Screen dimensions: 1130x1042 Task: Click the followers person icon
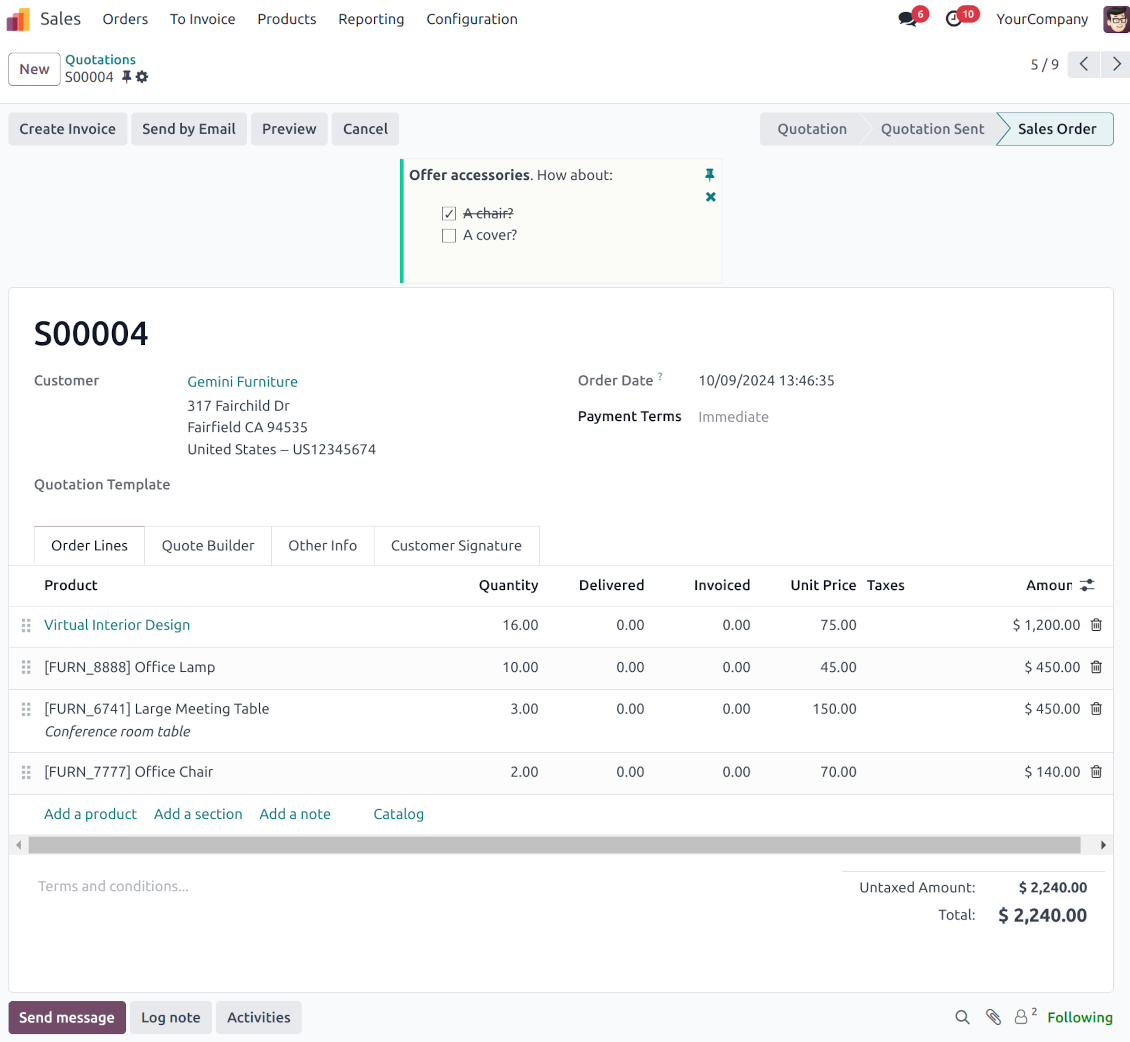tap(1021, 1017)
